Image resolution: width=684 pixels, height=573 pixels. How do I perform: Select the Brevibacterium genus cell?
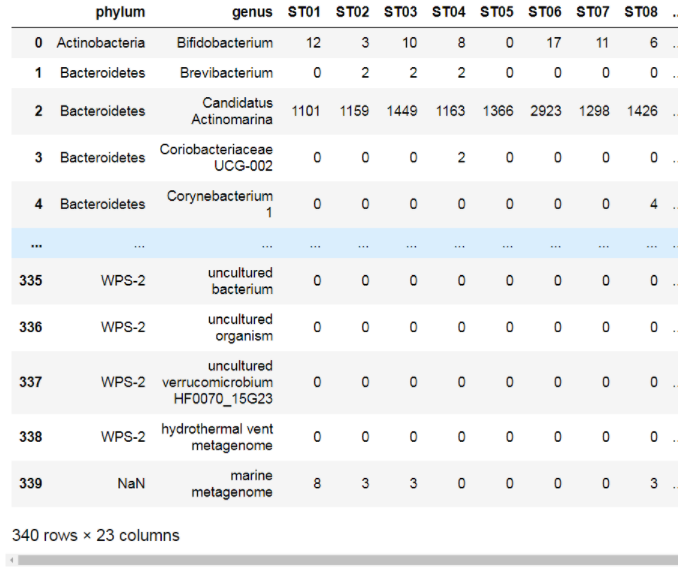[x=226, y=73]
